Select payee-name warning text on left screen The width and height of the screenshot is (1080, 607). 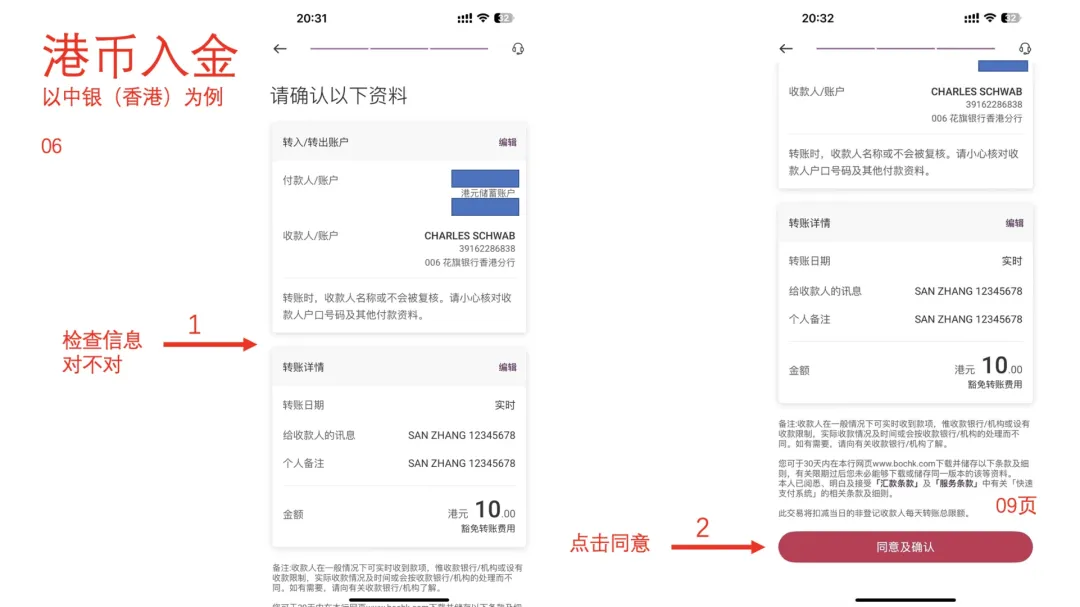[x=397, y=307]
